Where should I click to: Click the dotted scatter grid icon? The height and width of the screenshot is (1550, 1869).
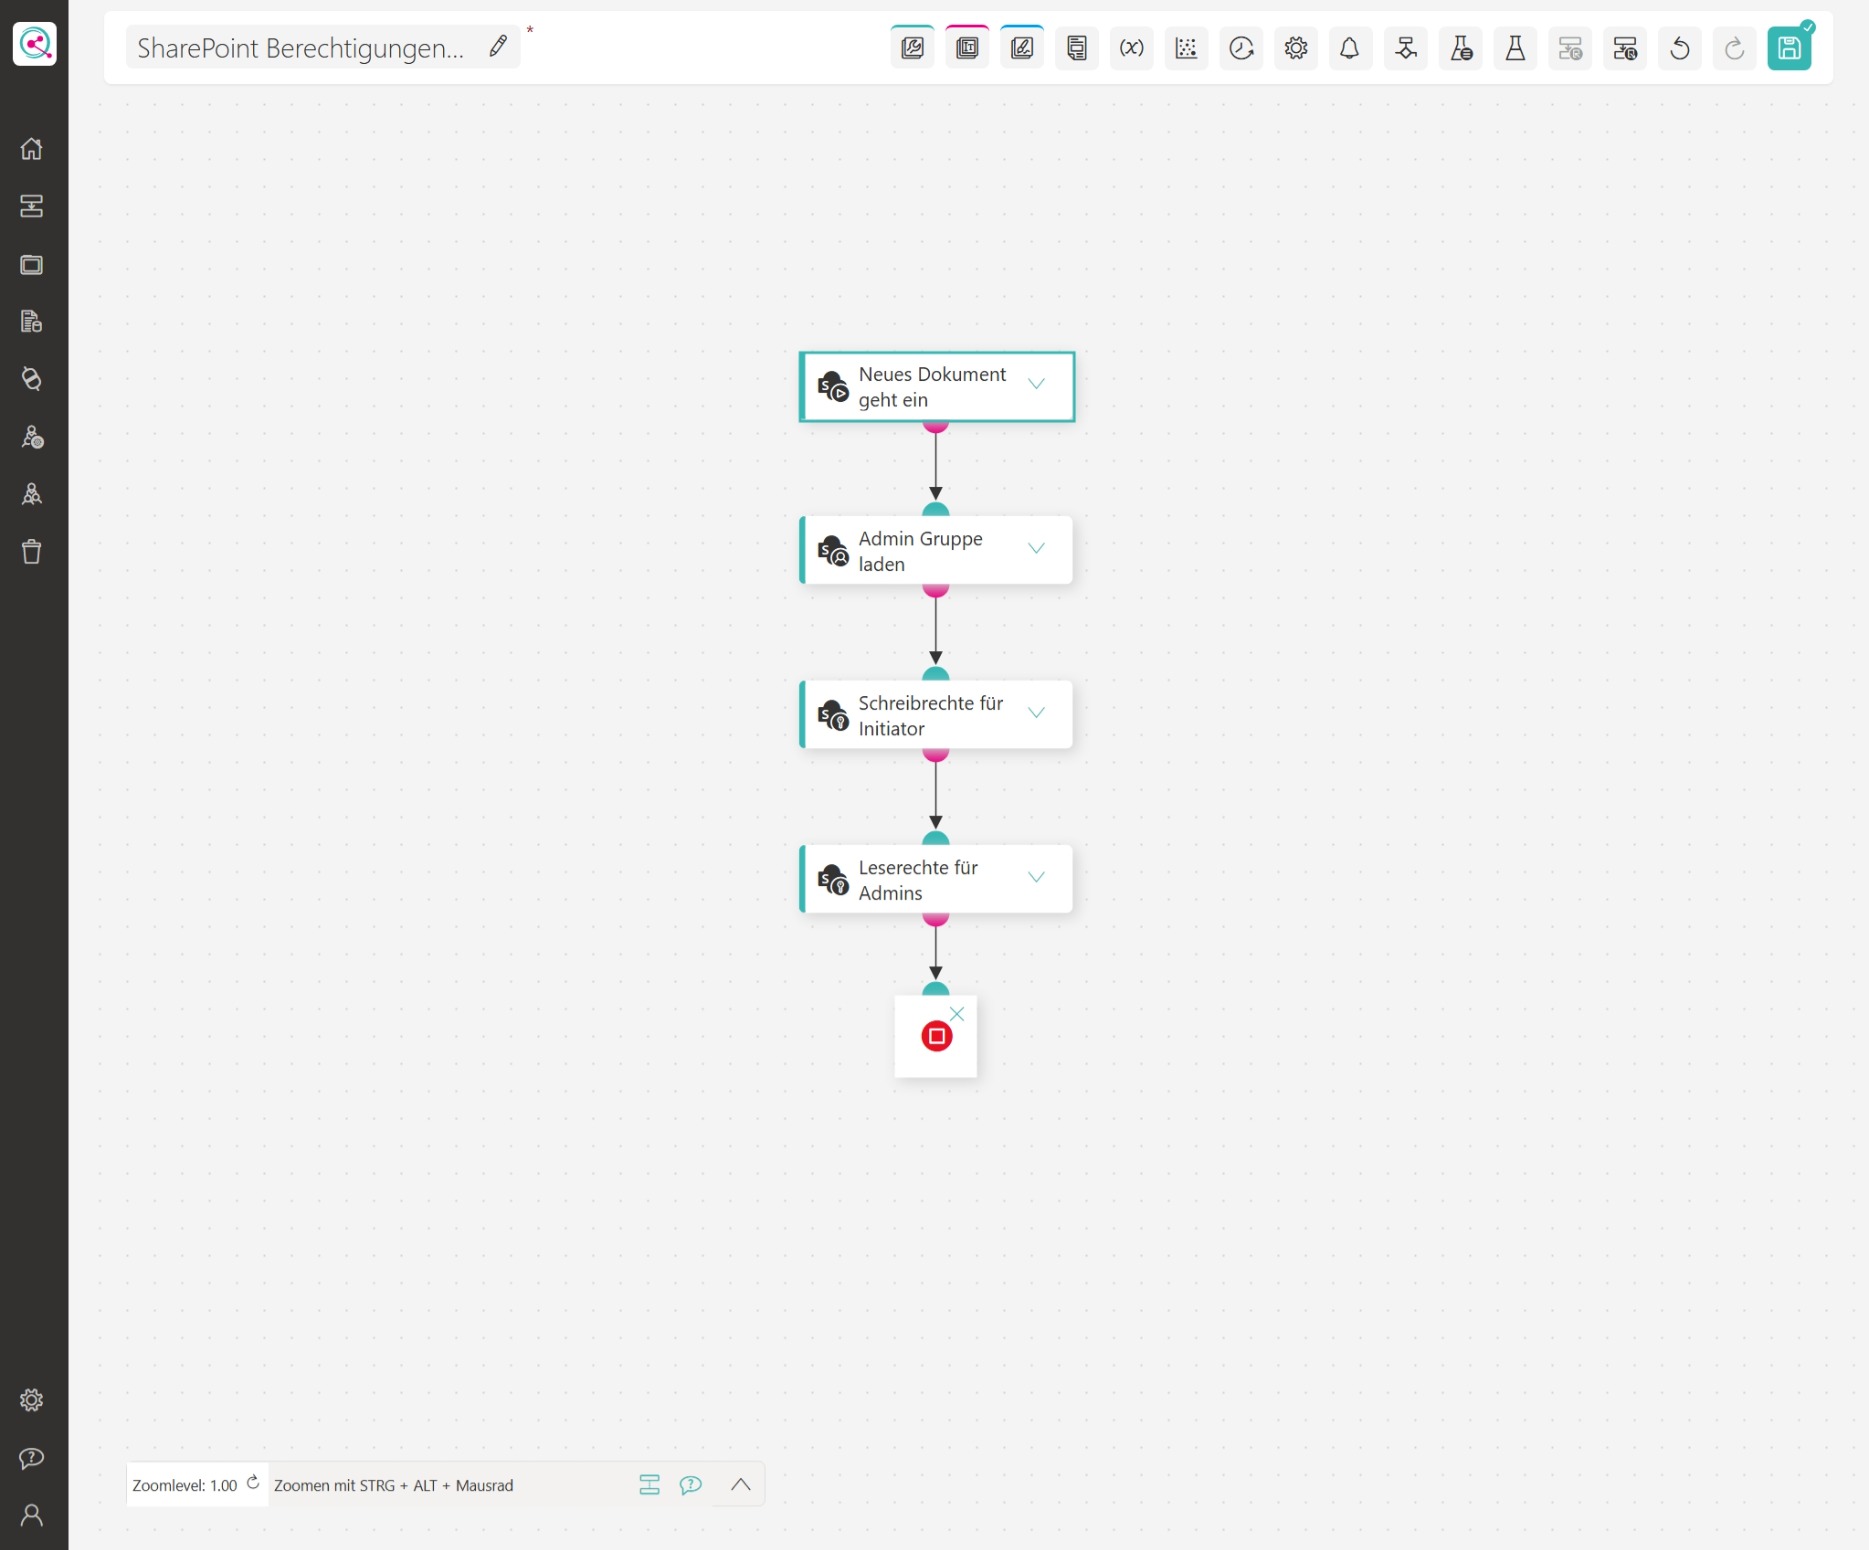pos(1186,48)
